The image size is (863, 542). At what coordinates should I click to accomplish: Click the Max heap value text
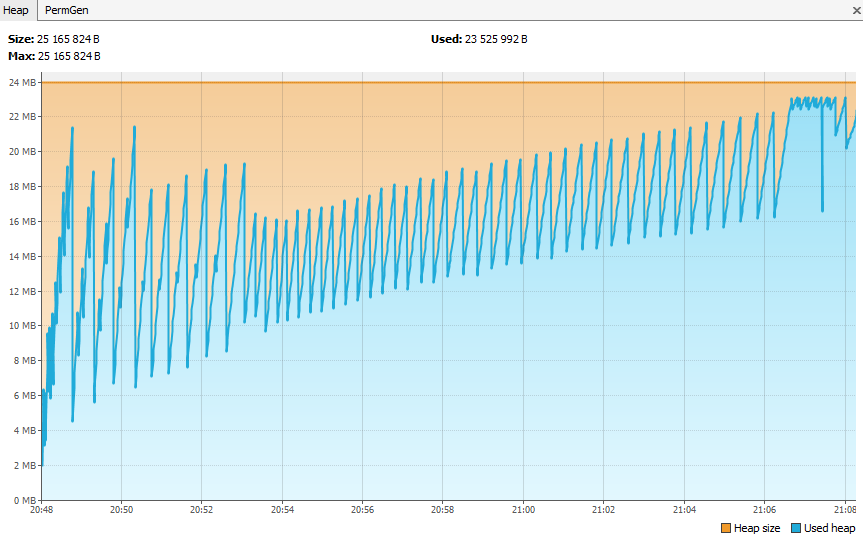click(x=68, y=56)
